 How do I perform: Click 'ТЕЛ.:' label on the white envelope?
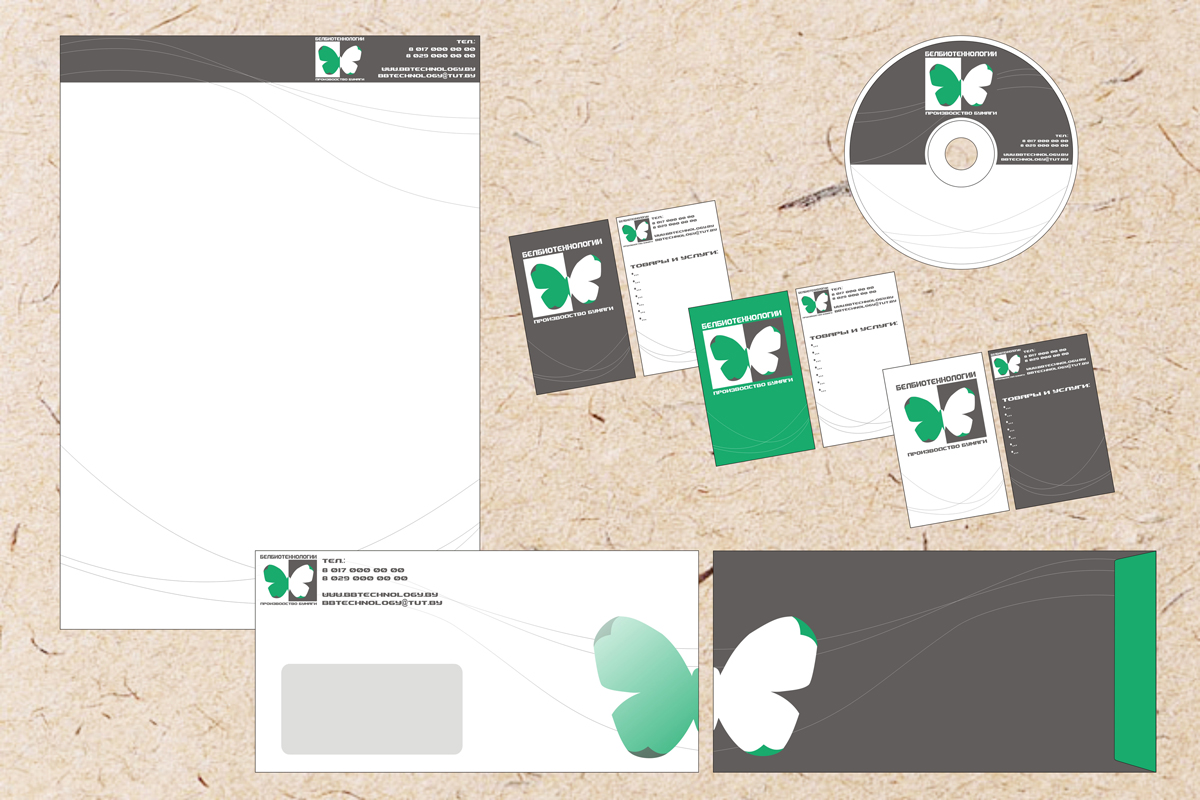(x=334, y=560)
